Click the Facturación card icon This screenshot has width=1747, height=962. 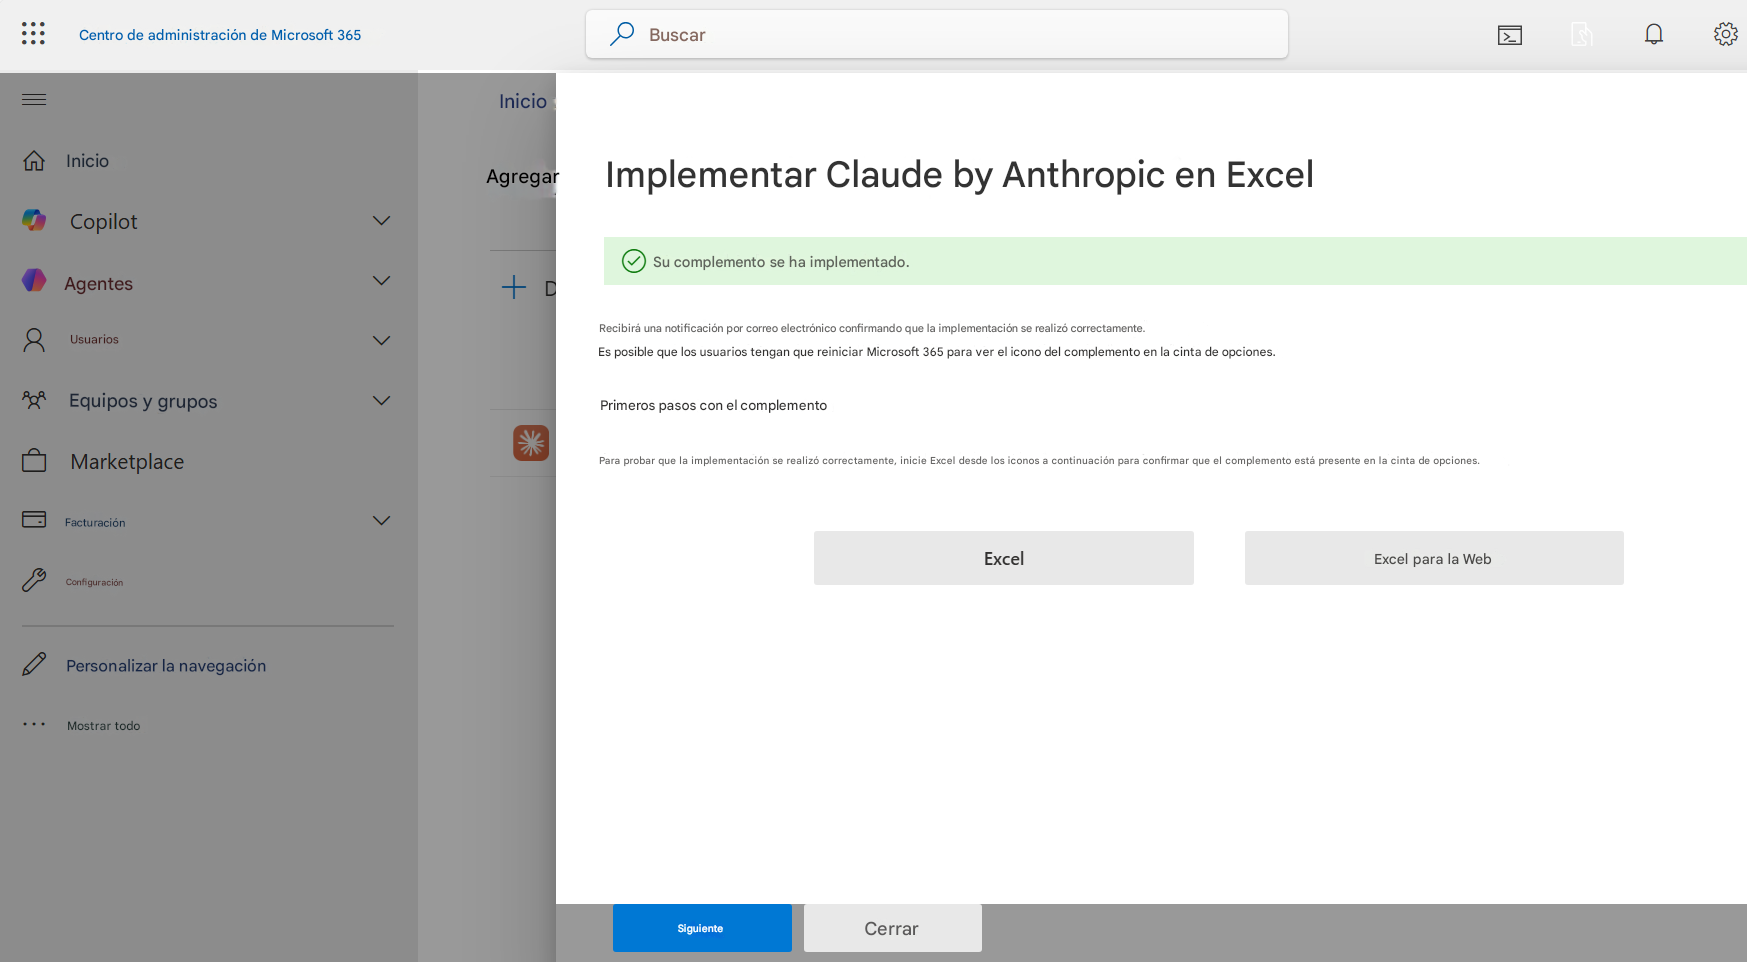(34, 519)
